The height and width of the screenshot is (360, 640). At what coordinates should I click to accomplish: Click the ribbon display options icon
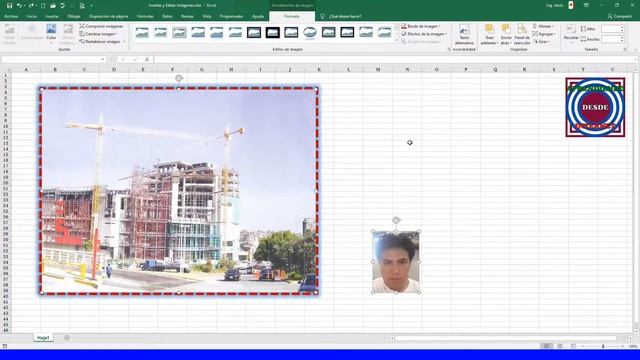[586, 5]
